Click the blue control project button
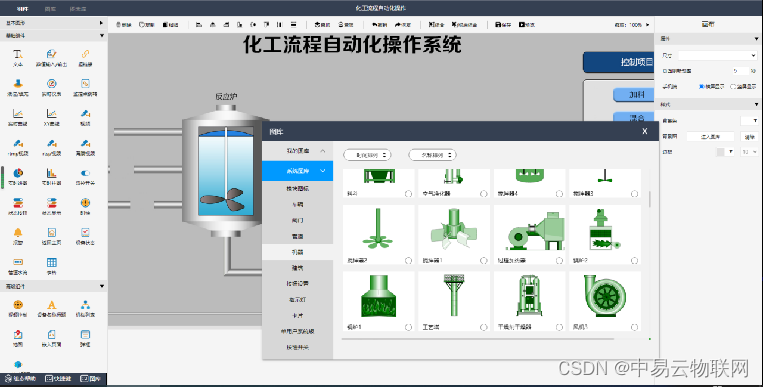Image resolution: width=763 pixels, height=387 pixels. [619, 62]
